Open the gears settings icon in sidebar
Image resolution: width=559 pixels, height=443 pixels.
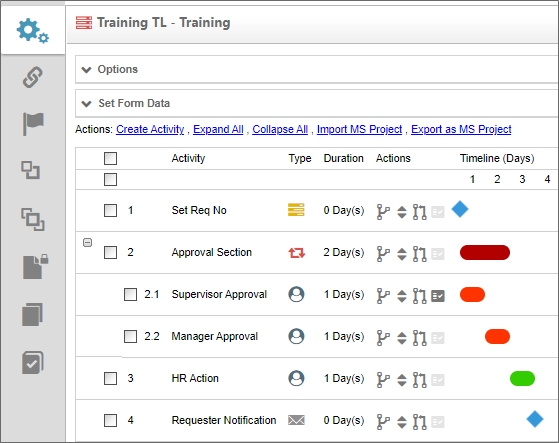coord(33,31)
